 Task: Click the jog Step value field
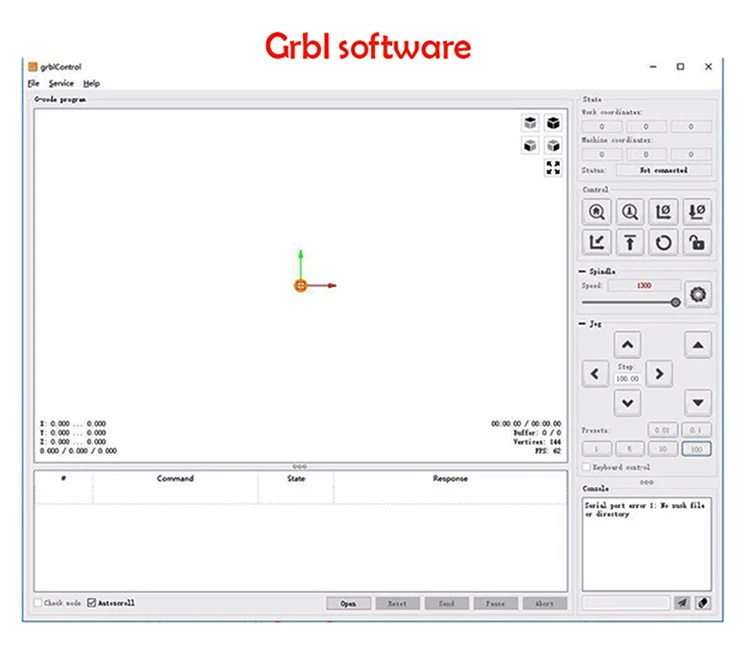coord(628,378)
